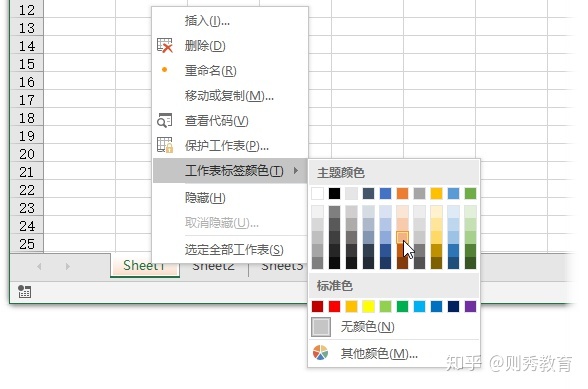Viewport: 588px width, 389px height.
Task: Choose 选定全部工作表(S) entry
Action: pos(231,249)
